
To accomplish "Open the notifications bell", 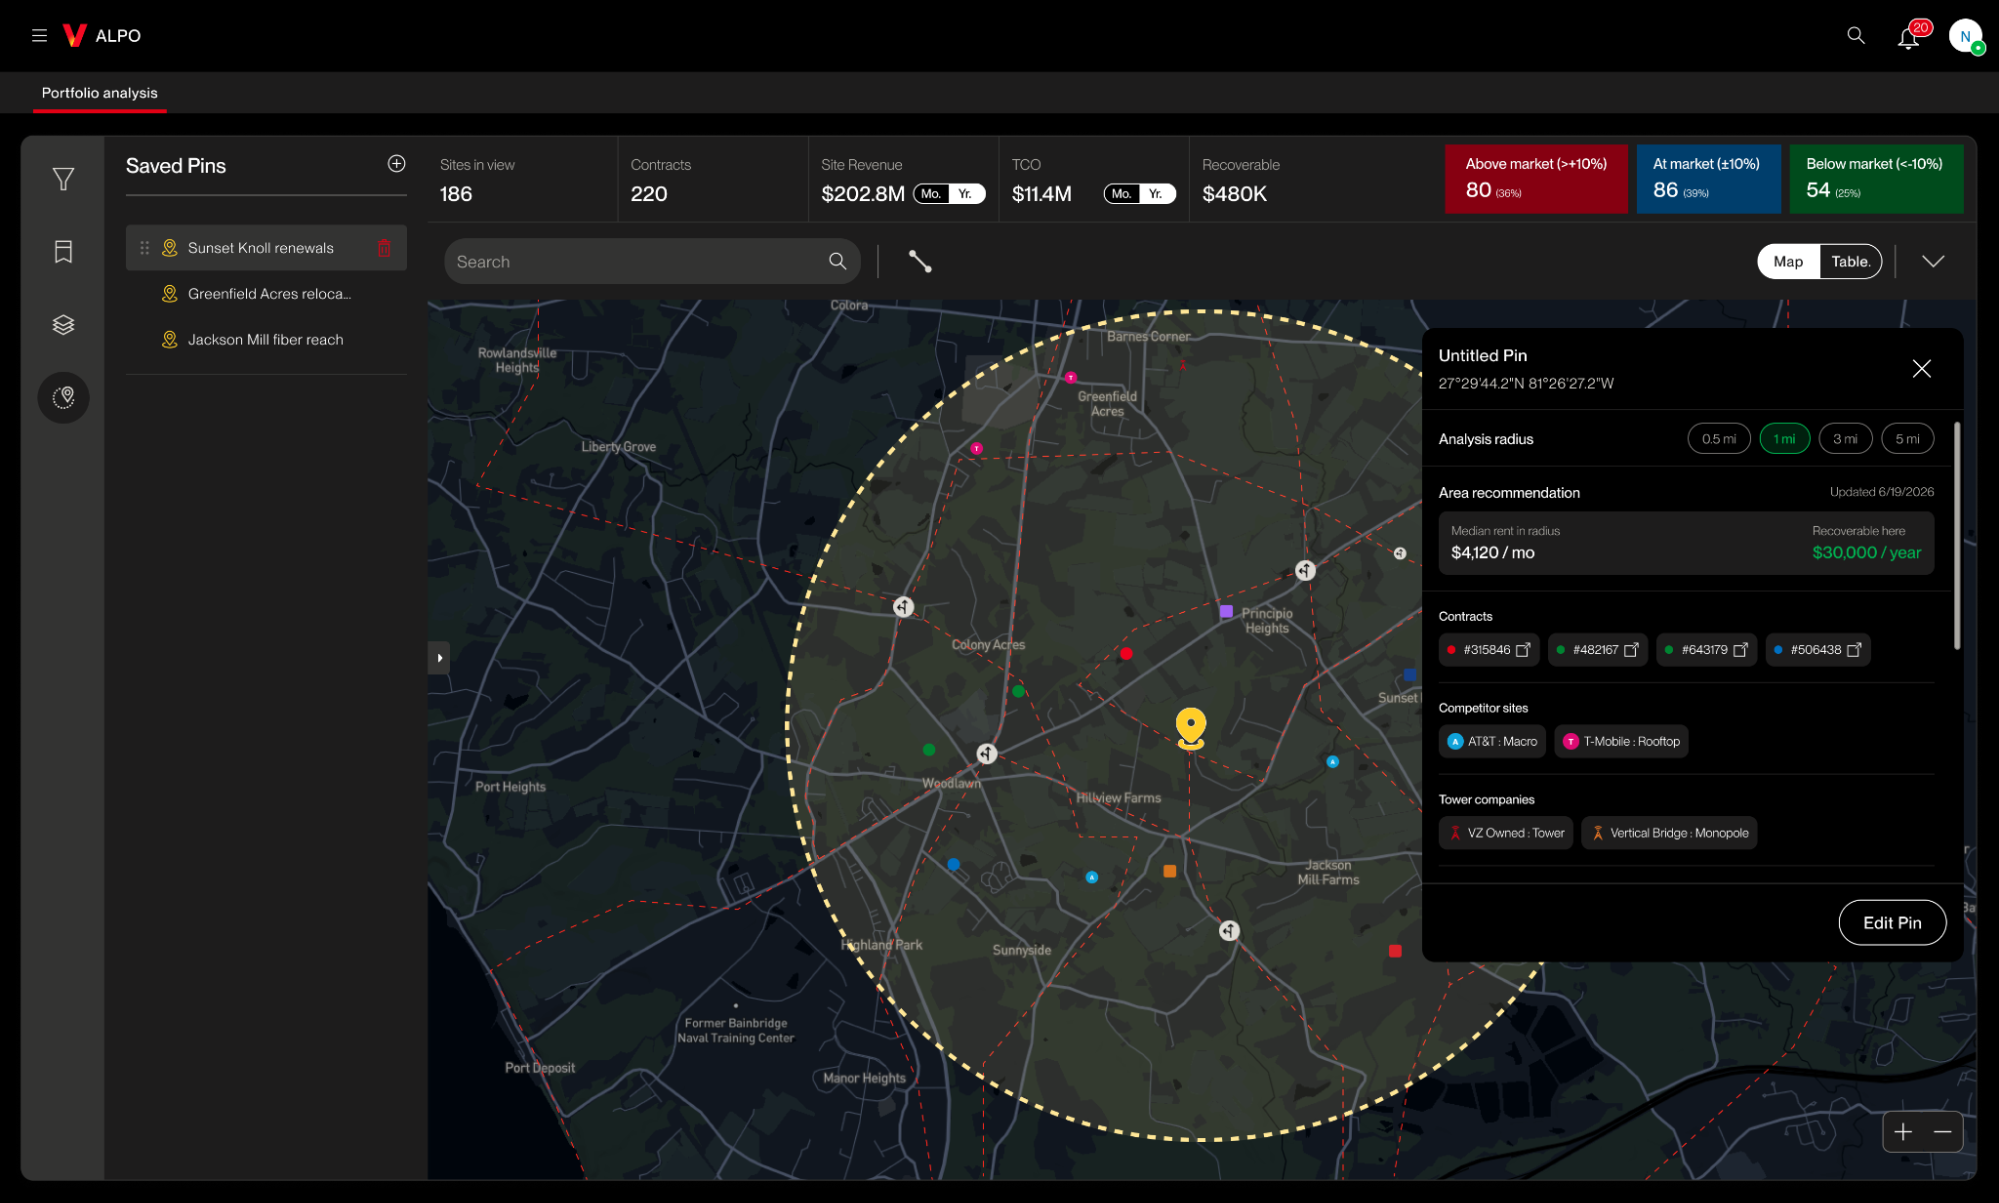I will click(1908, 38).
